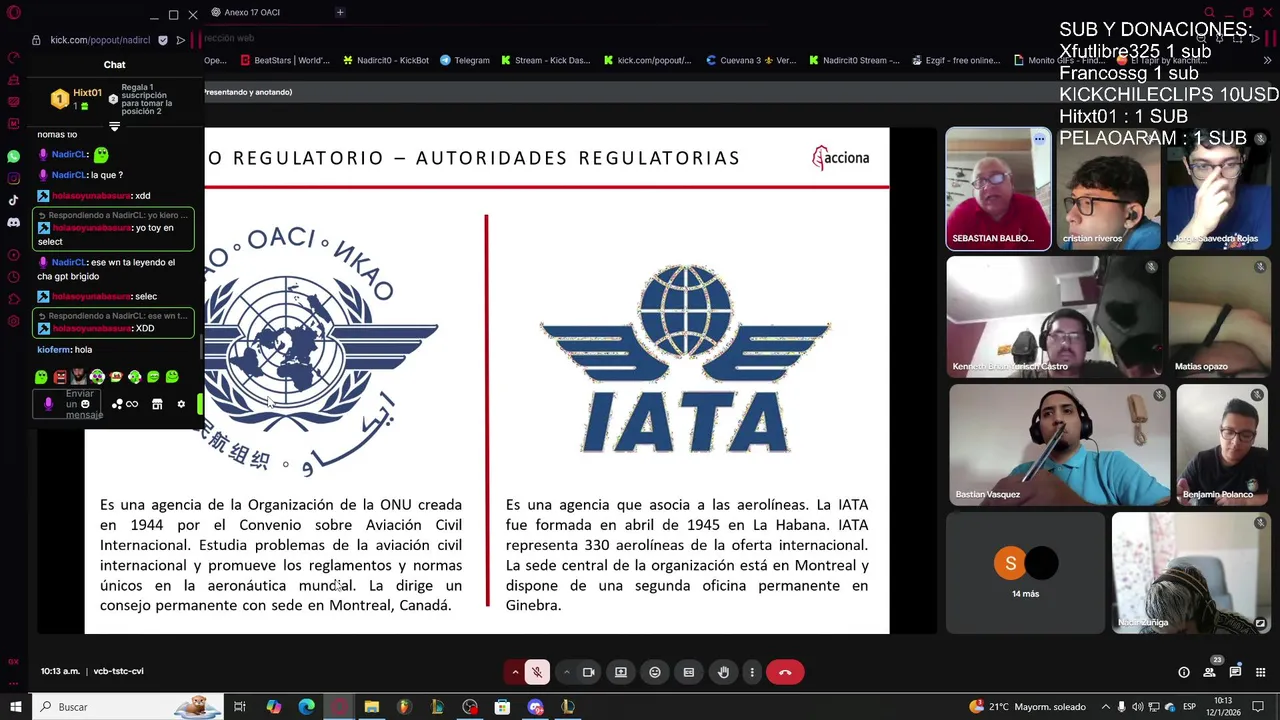Open the volume control in tray
The height and width of the screenshot is (720, 1280).
[x=1138, y=707]
